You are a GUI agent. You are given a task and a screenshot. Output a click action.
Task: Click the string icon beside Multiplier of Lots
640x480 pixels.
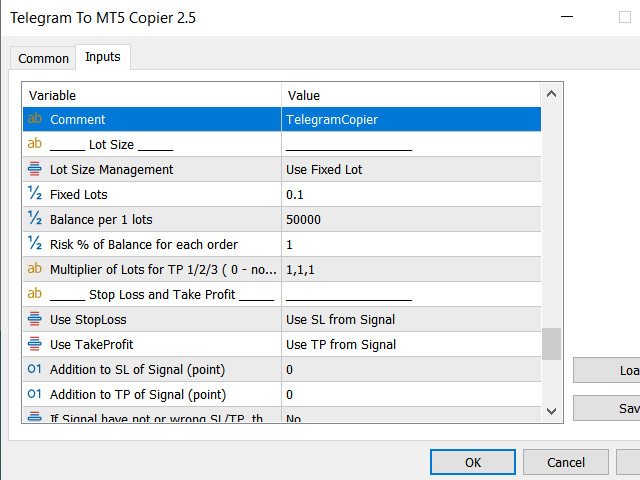point(35,269)
